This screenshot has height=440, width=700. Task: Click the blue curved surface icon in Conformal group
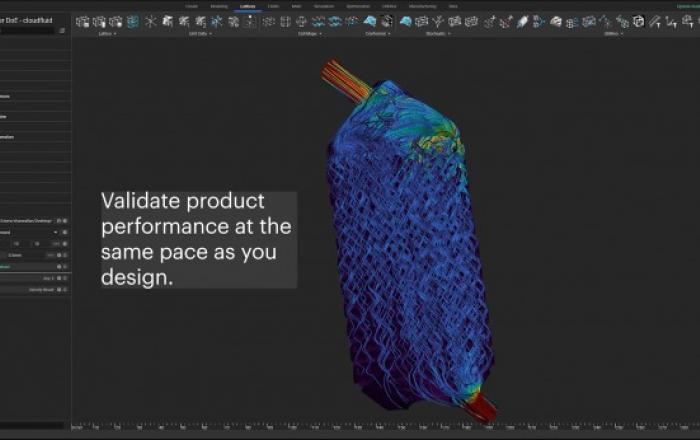click(x=370, y=21)
